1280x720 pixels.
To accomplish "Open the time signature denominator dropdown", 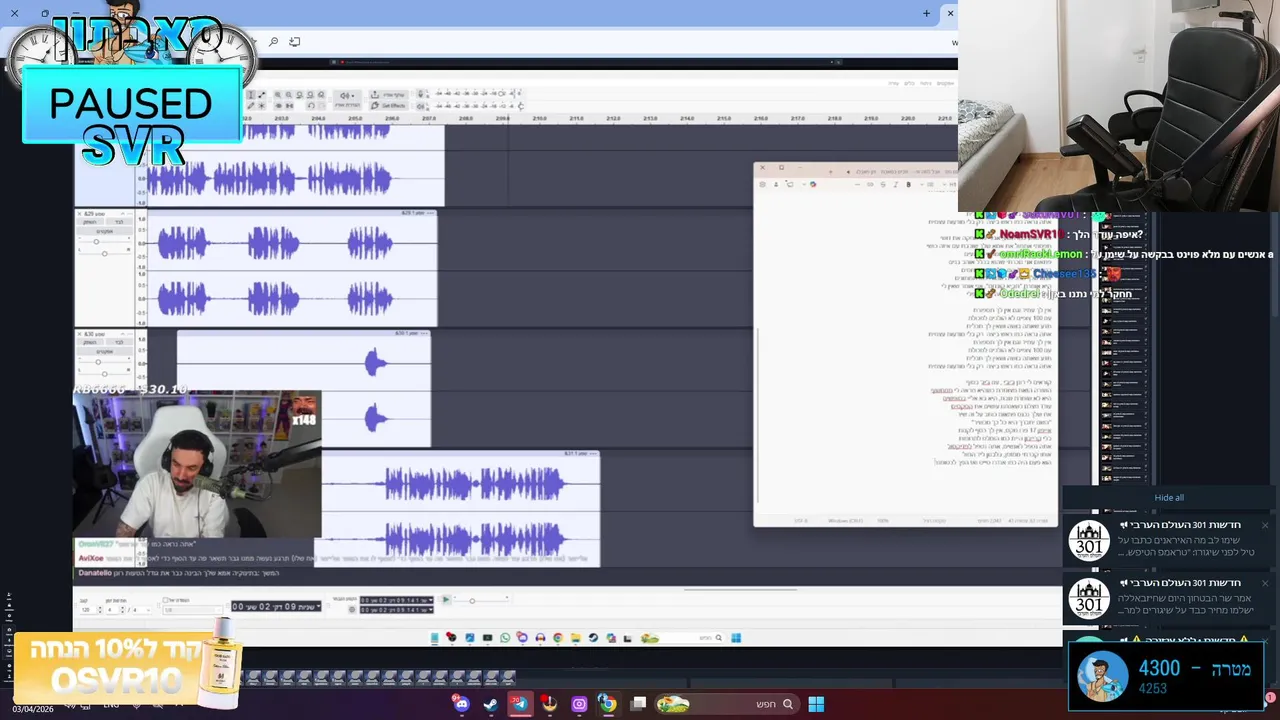I will coord(143,610).
